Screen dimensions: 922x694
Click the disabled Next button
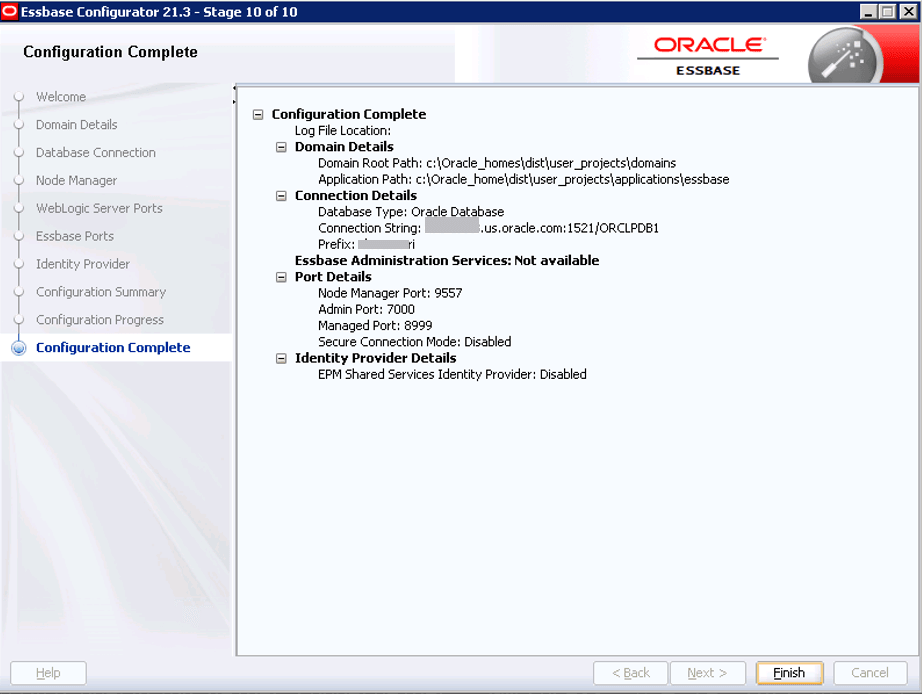[707, 673]
